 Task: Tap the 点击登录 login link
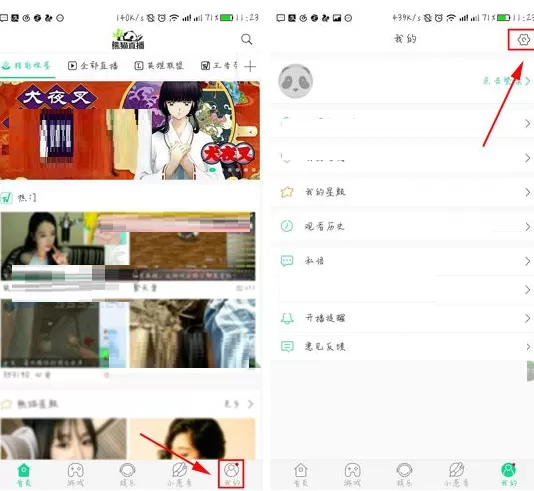click(502, 81)
